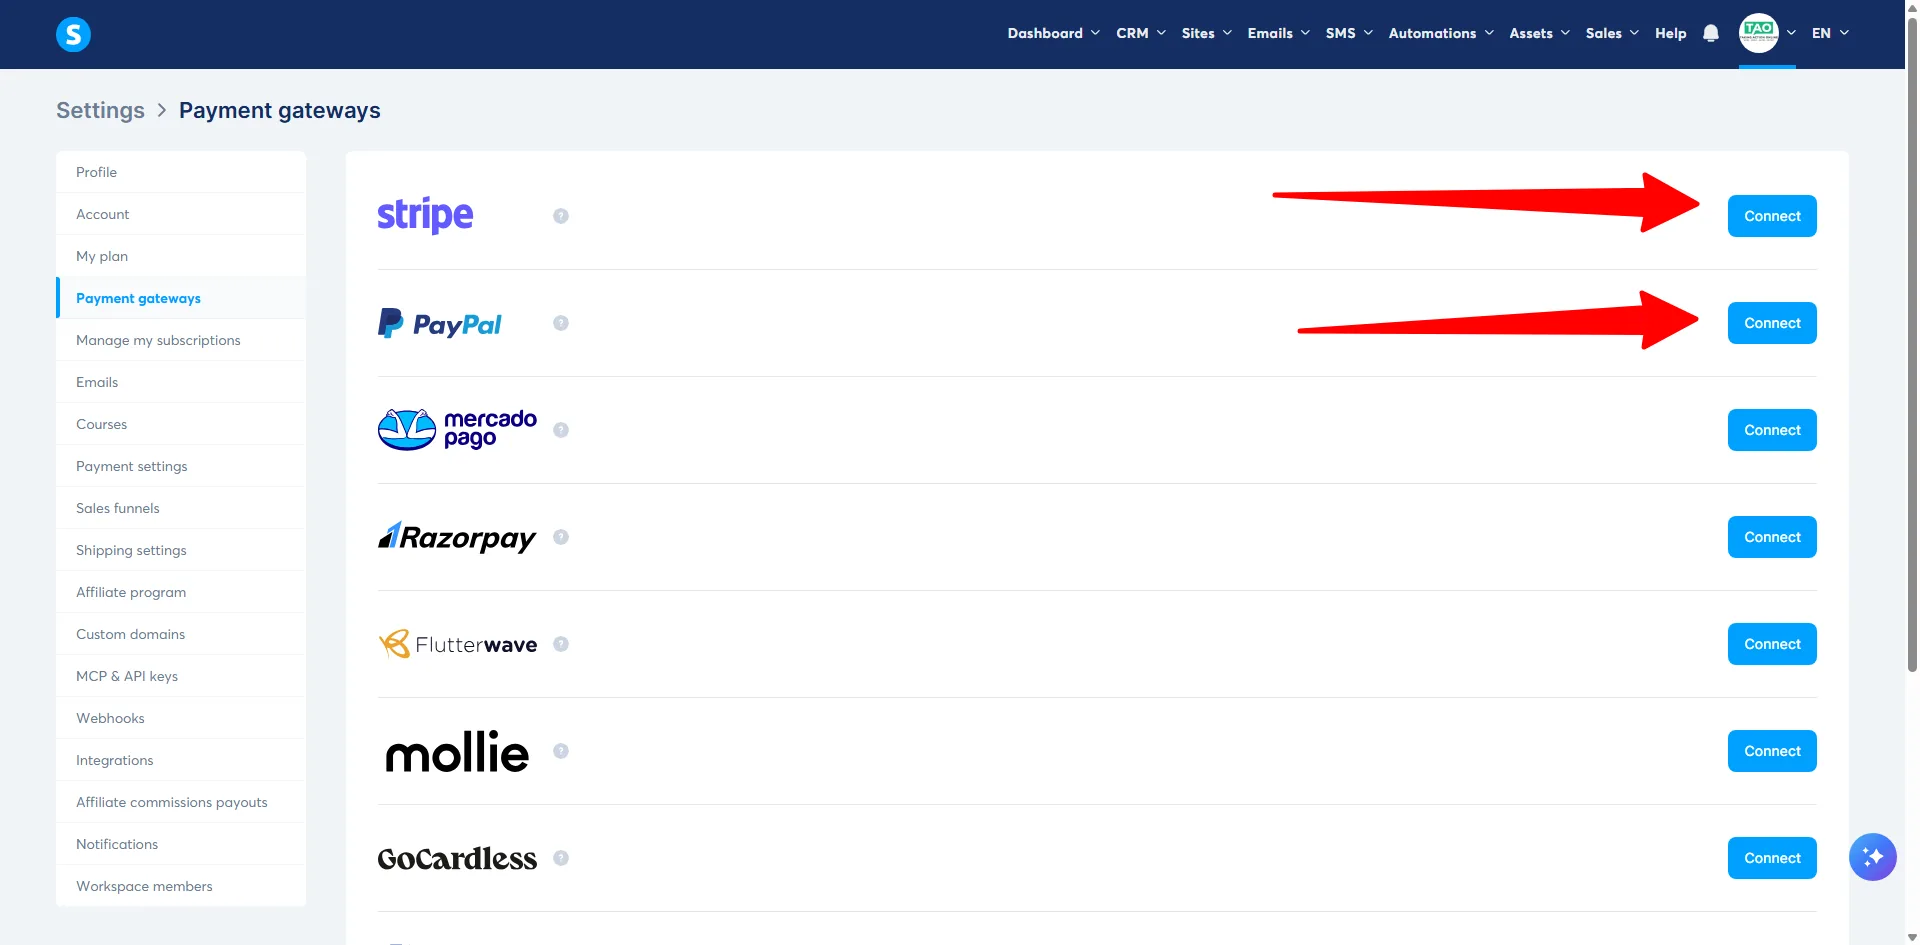Open the AI assistant sparkle button
The image size is (1920, 945).
1872,857
